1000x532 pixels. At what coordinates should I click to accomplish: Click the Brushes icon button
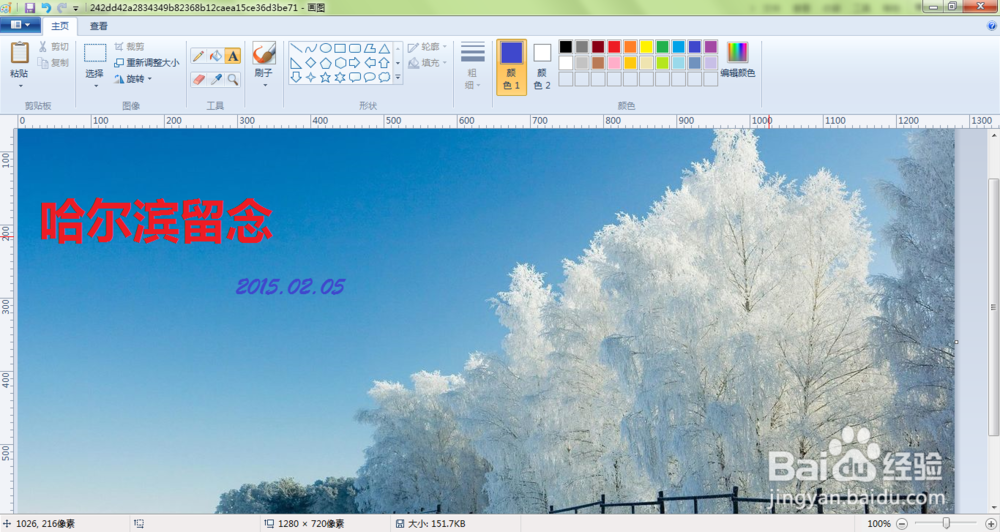point(263,53)
